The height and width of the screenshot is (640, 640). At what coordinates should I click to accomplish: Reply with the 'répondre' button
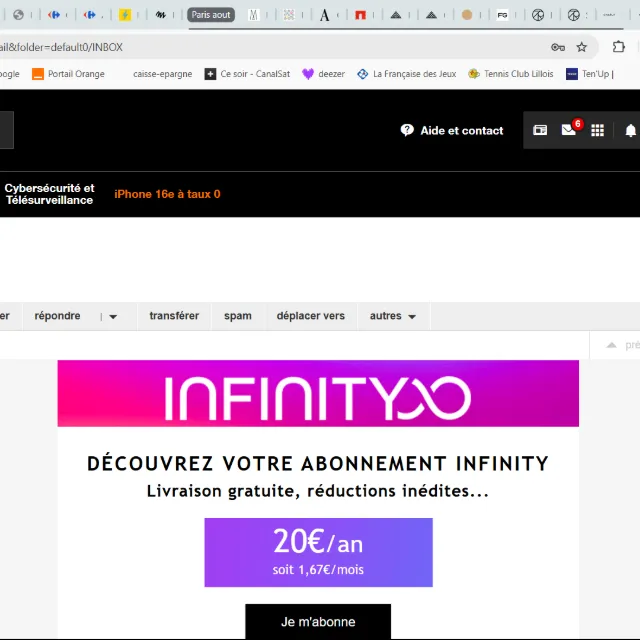click(57, 316)
